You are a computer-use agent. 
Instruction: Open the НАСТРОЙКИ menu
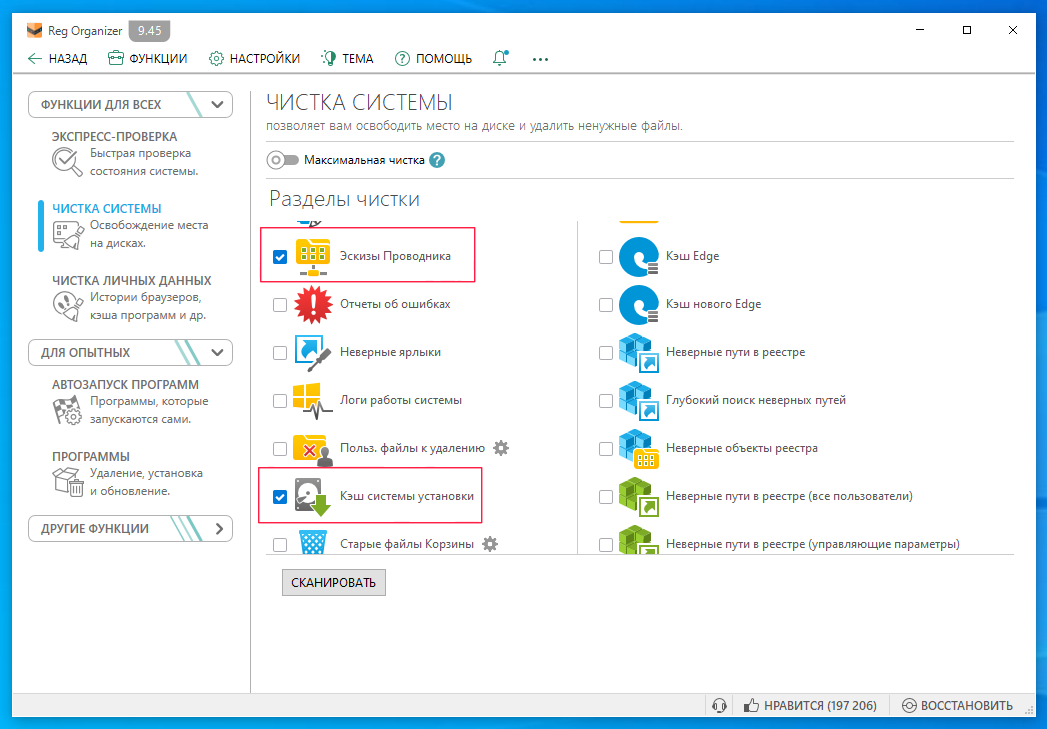coord(254,59)
